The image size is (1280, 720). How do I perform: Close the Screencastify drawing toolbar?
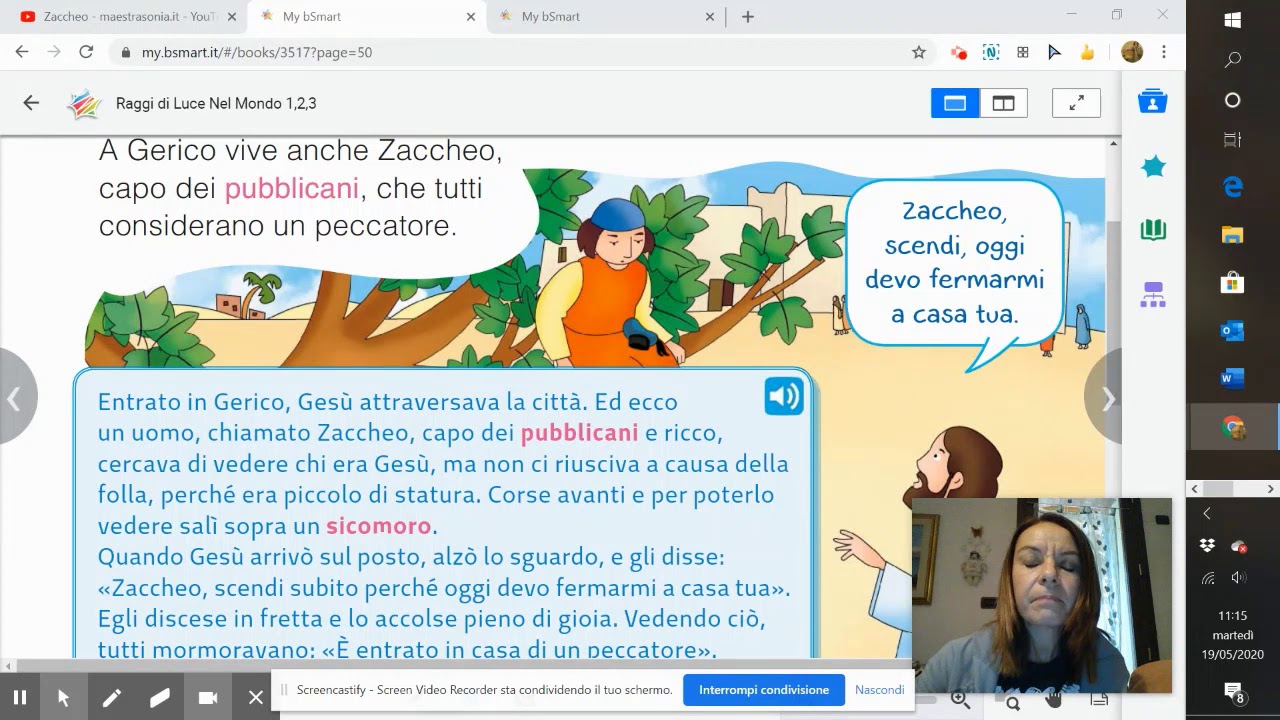pos(256,697)
